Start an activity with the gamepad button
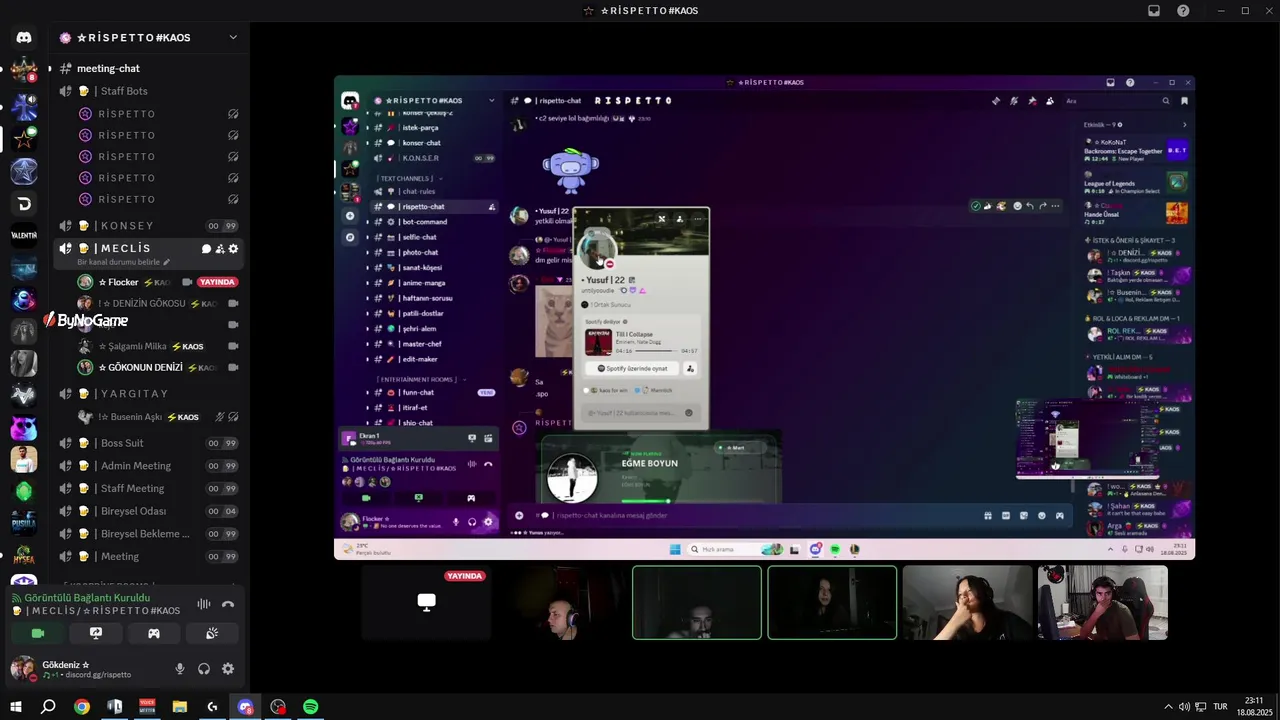The height and width of the screenshot is (720, 1280). 154,633
